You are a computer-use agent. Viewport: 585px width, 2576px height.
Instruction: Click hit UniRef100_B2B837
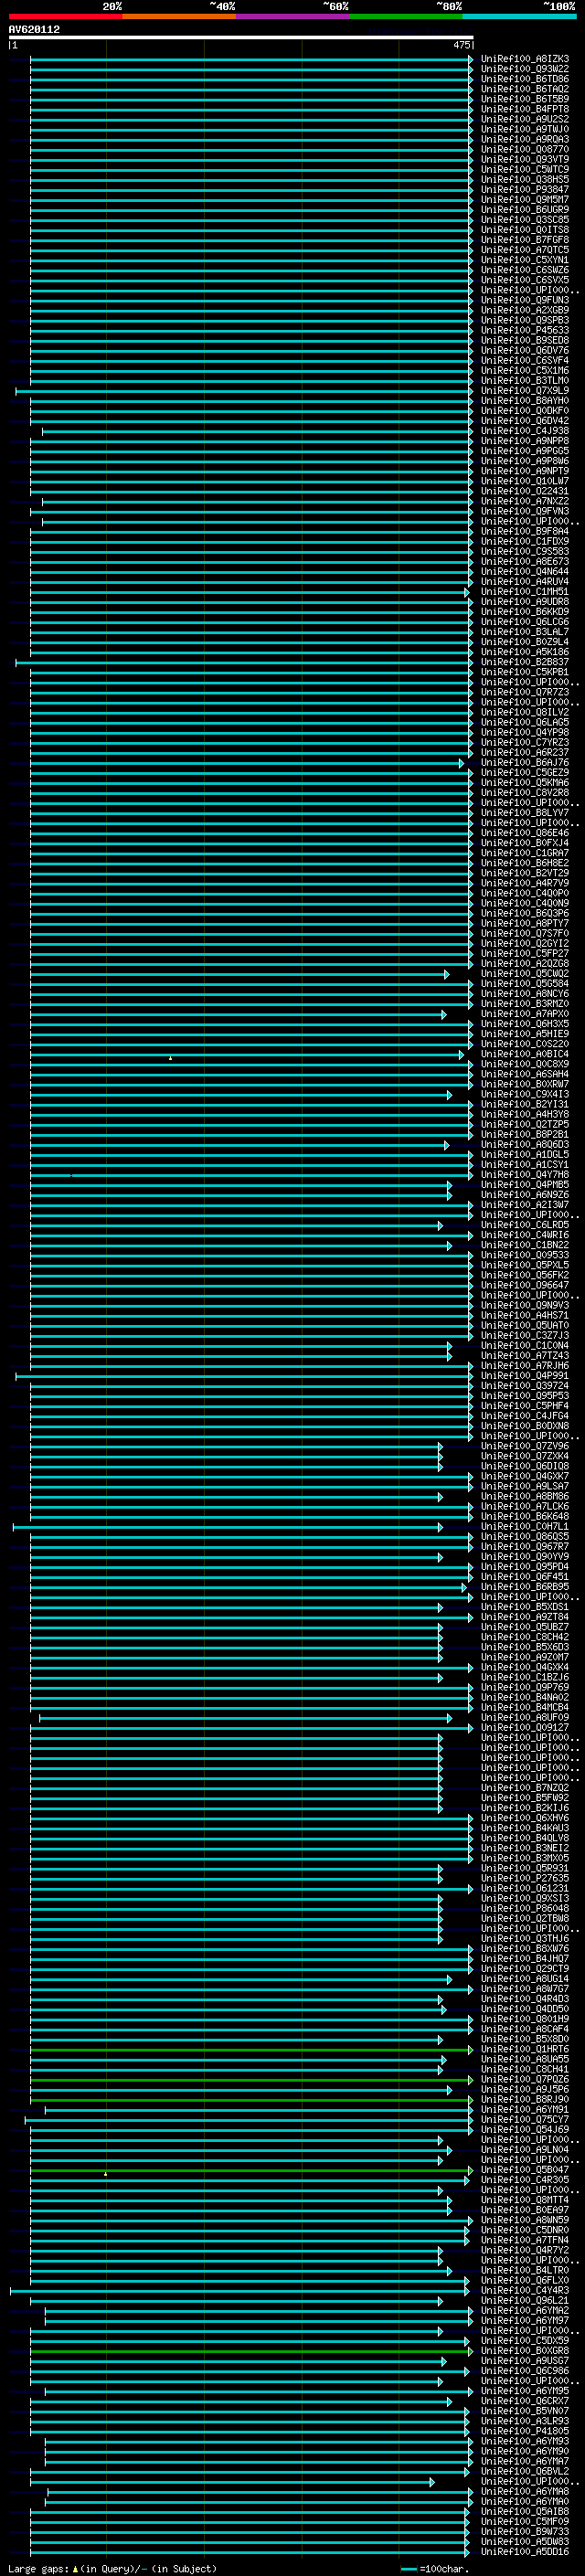(x=525, y=662)
